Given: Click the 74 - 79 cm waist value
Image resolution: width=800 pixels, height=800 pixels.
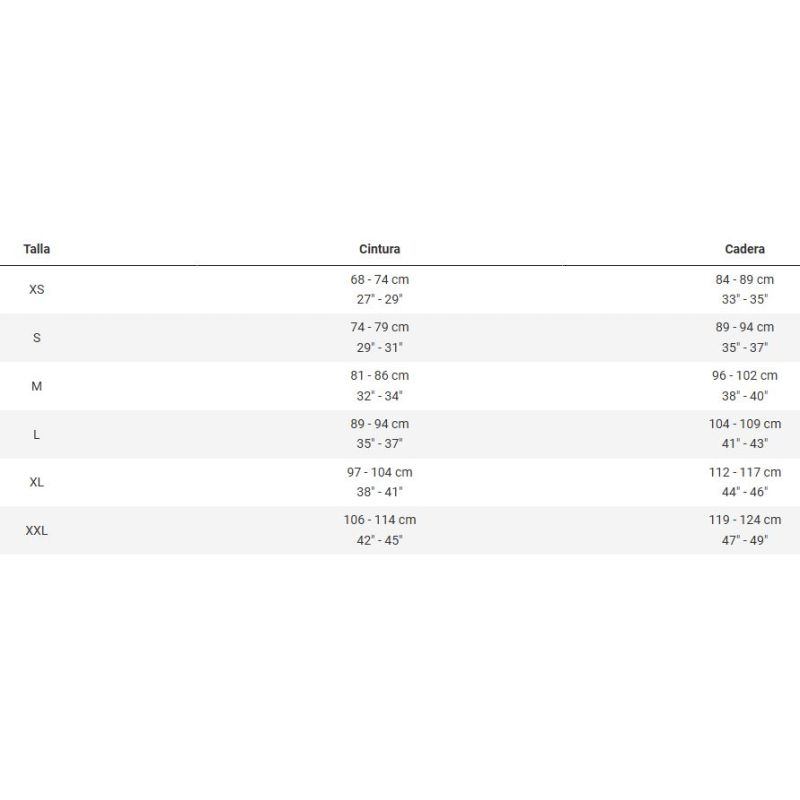Looking at the screenshot, I should point(380,327).
